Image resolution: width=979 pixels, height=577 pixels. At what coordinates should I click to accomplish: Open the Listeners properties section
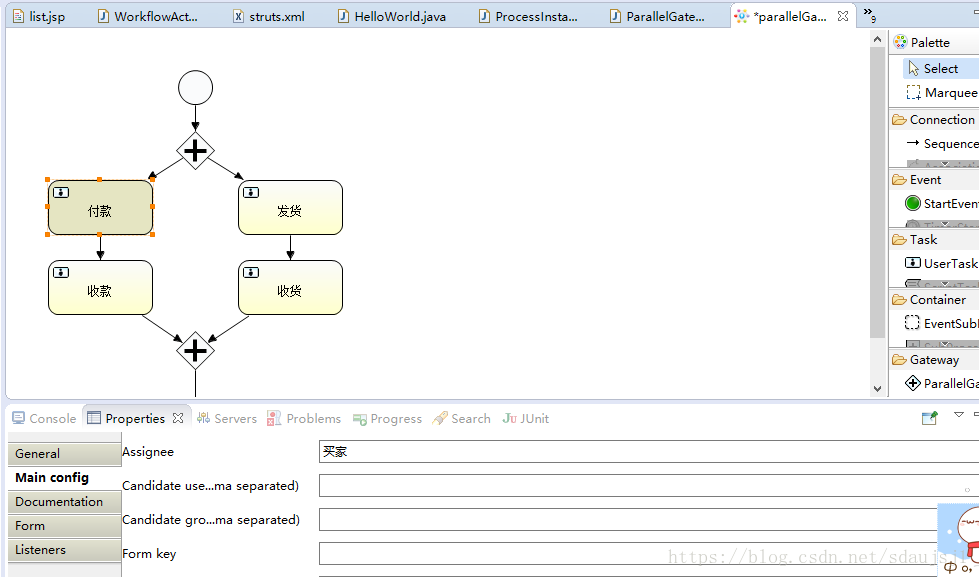click(64, 550)
